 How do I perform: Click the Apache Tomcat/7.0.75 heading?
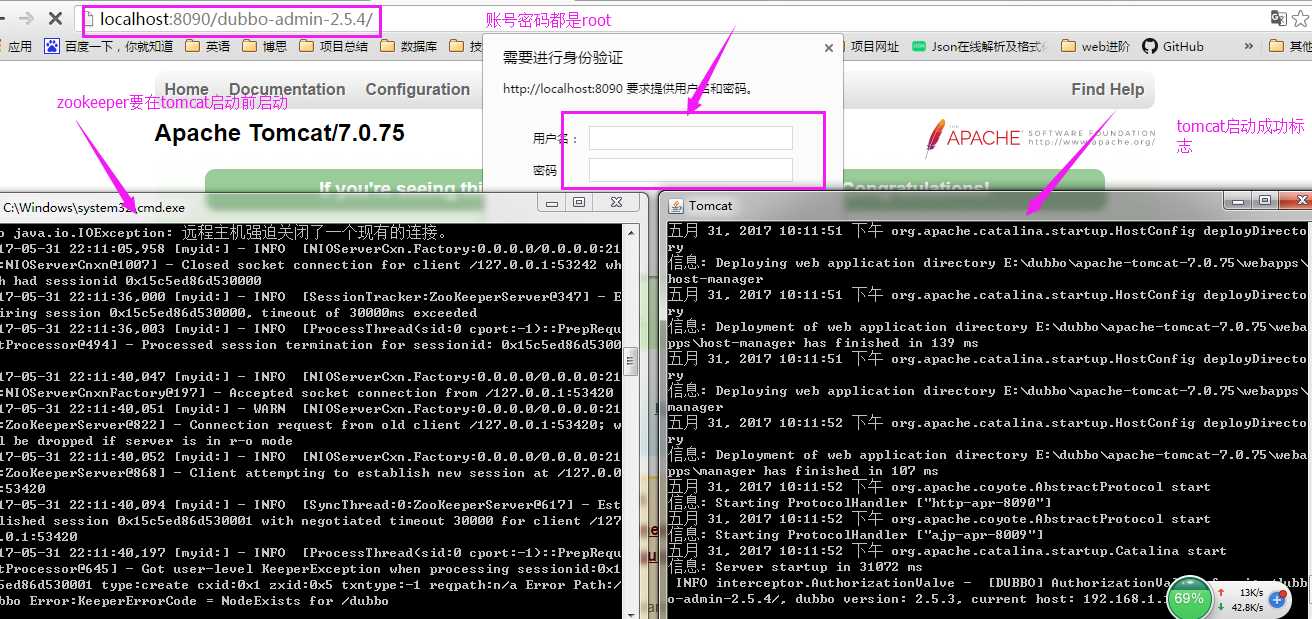(x=279, y=133)
